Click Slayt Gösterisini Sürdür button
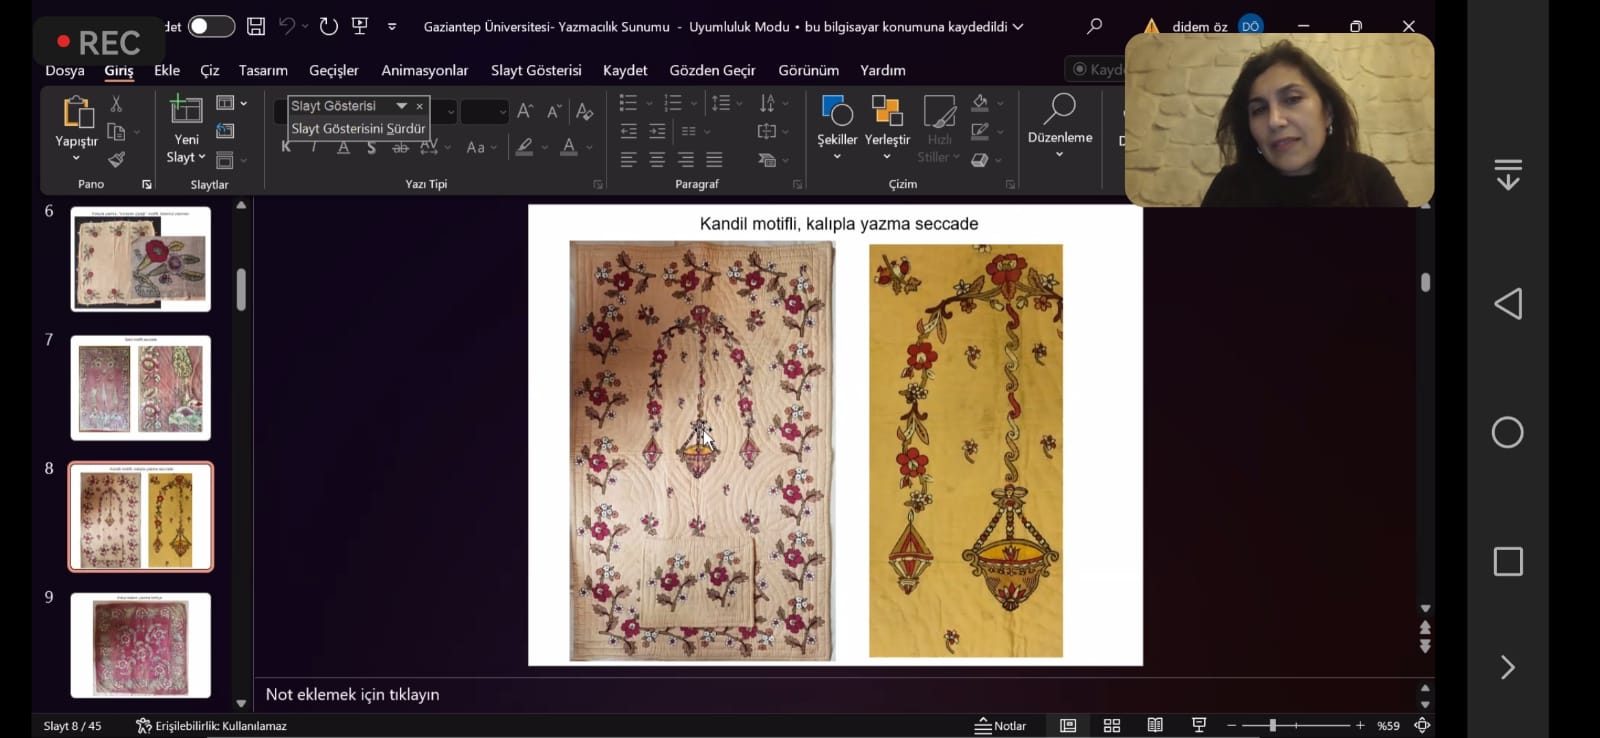Screen dimensions: 1600x738 tap(358, 129)
